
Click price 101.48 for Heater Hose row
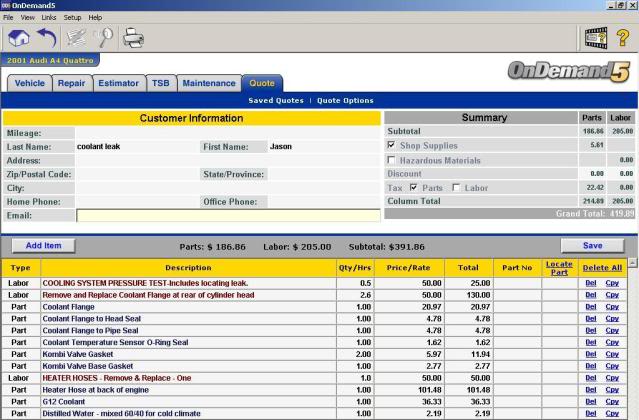point(430,389)
